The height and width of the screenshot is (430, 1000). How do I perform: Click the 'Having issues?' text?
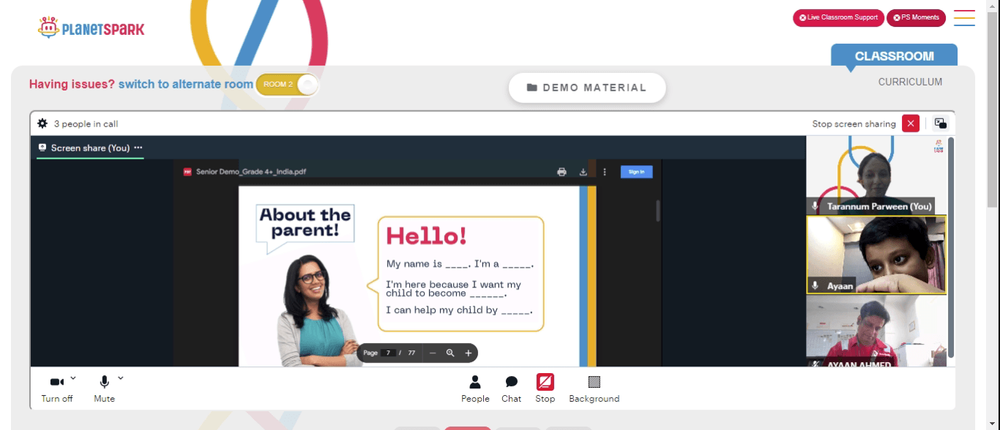click(72, 84)
